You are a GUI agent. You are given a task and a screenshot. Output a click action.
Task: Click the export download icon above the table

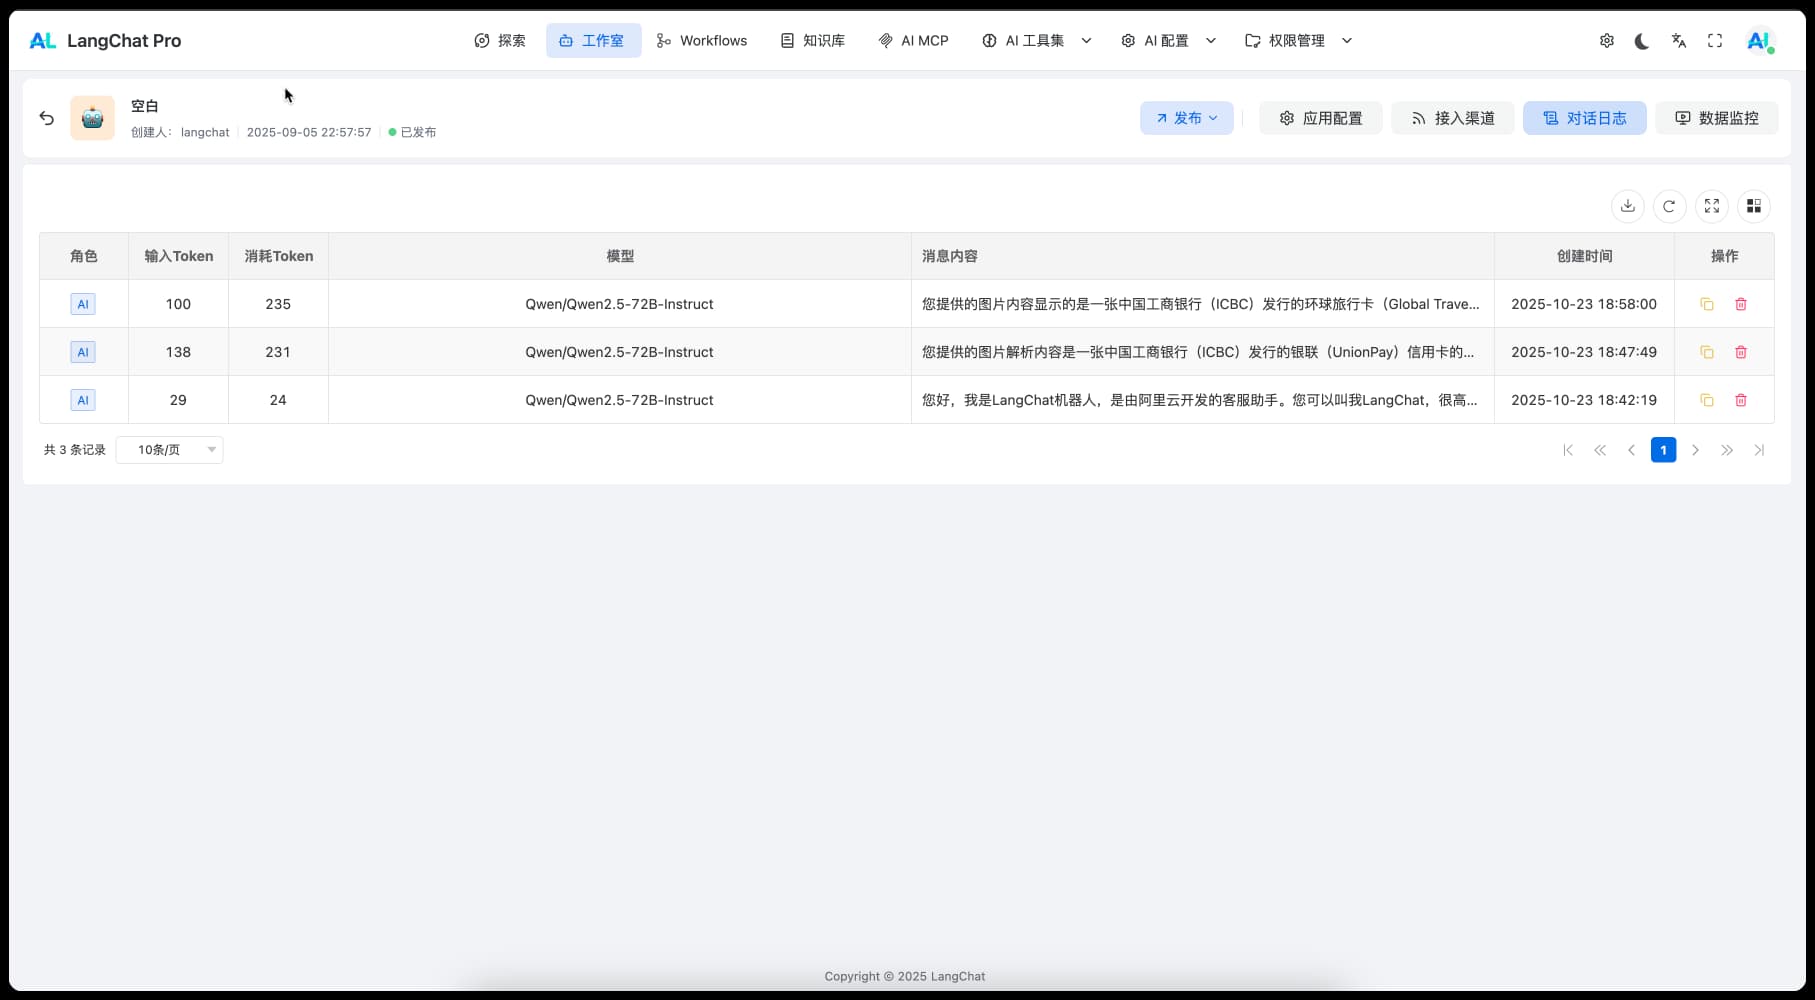click(1628, 206)
